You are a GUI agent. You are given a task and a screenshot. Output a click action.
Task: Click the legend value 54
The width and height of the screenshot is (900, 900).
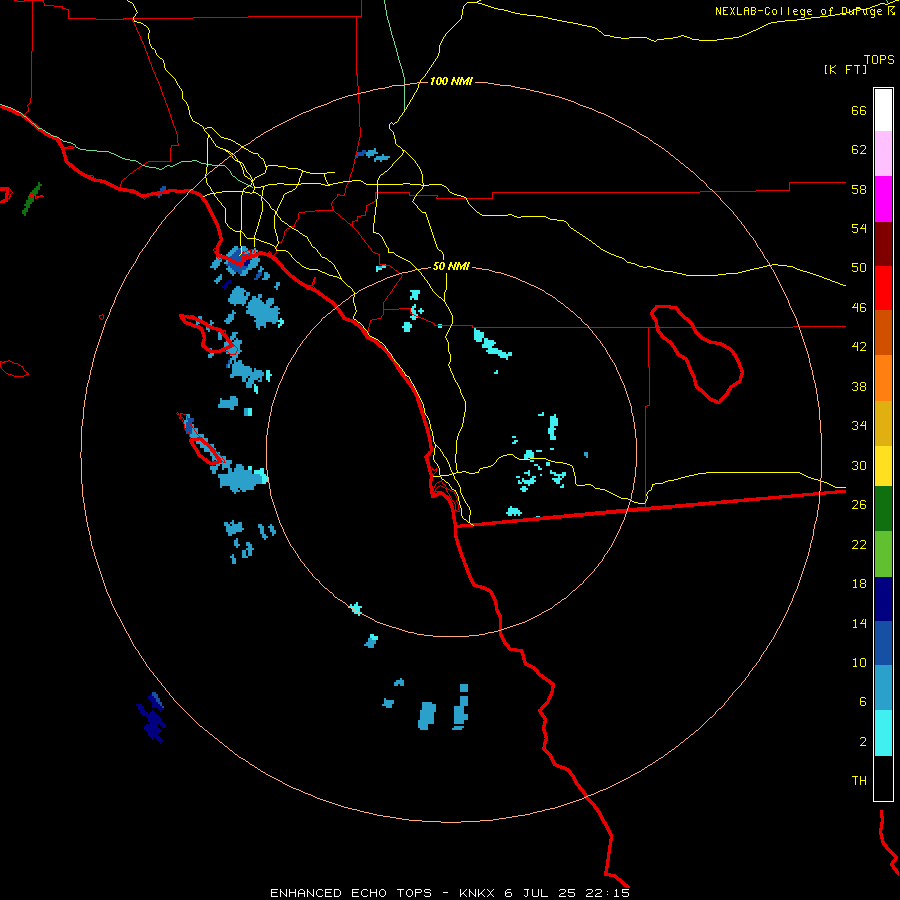point(859,228)
